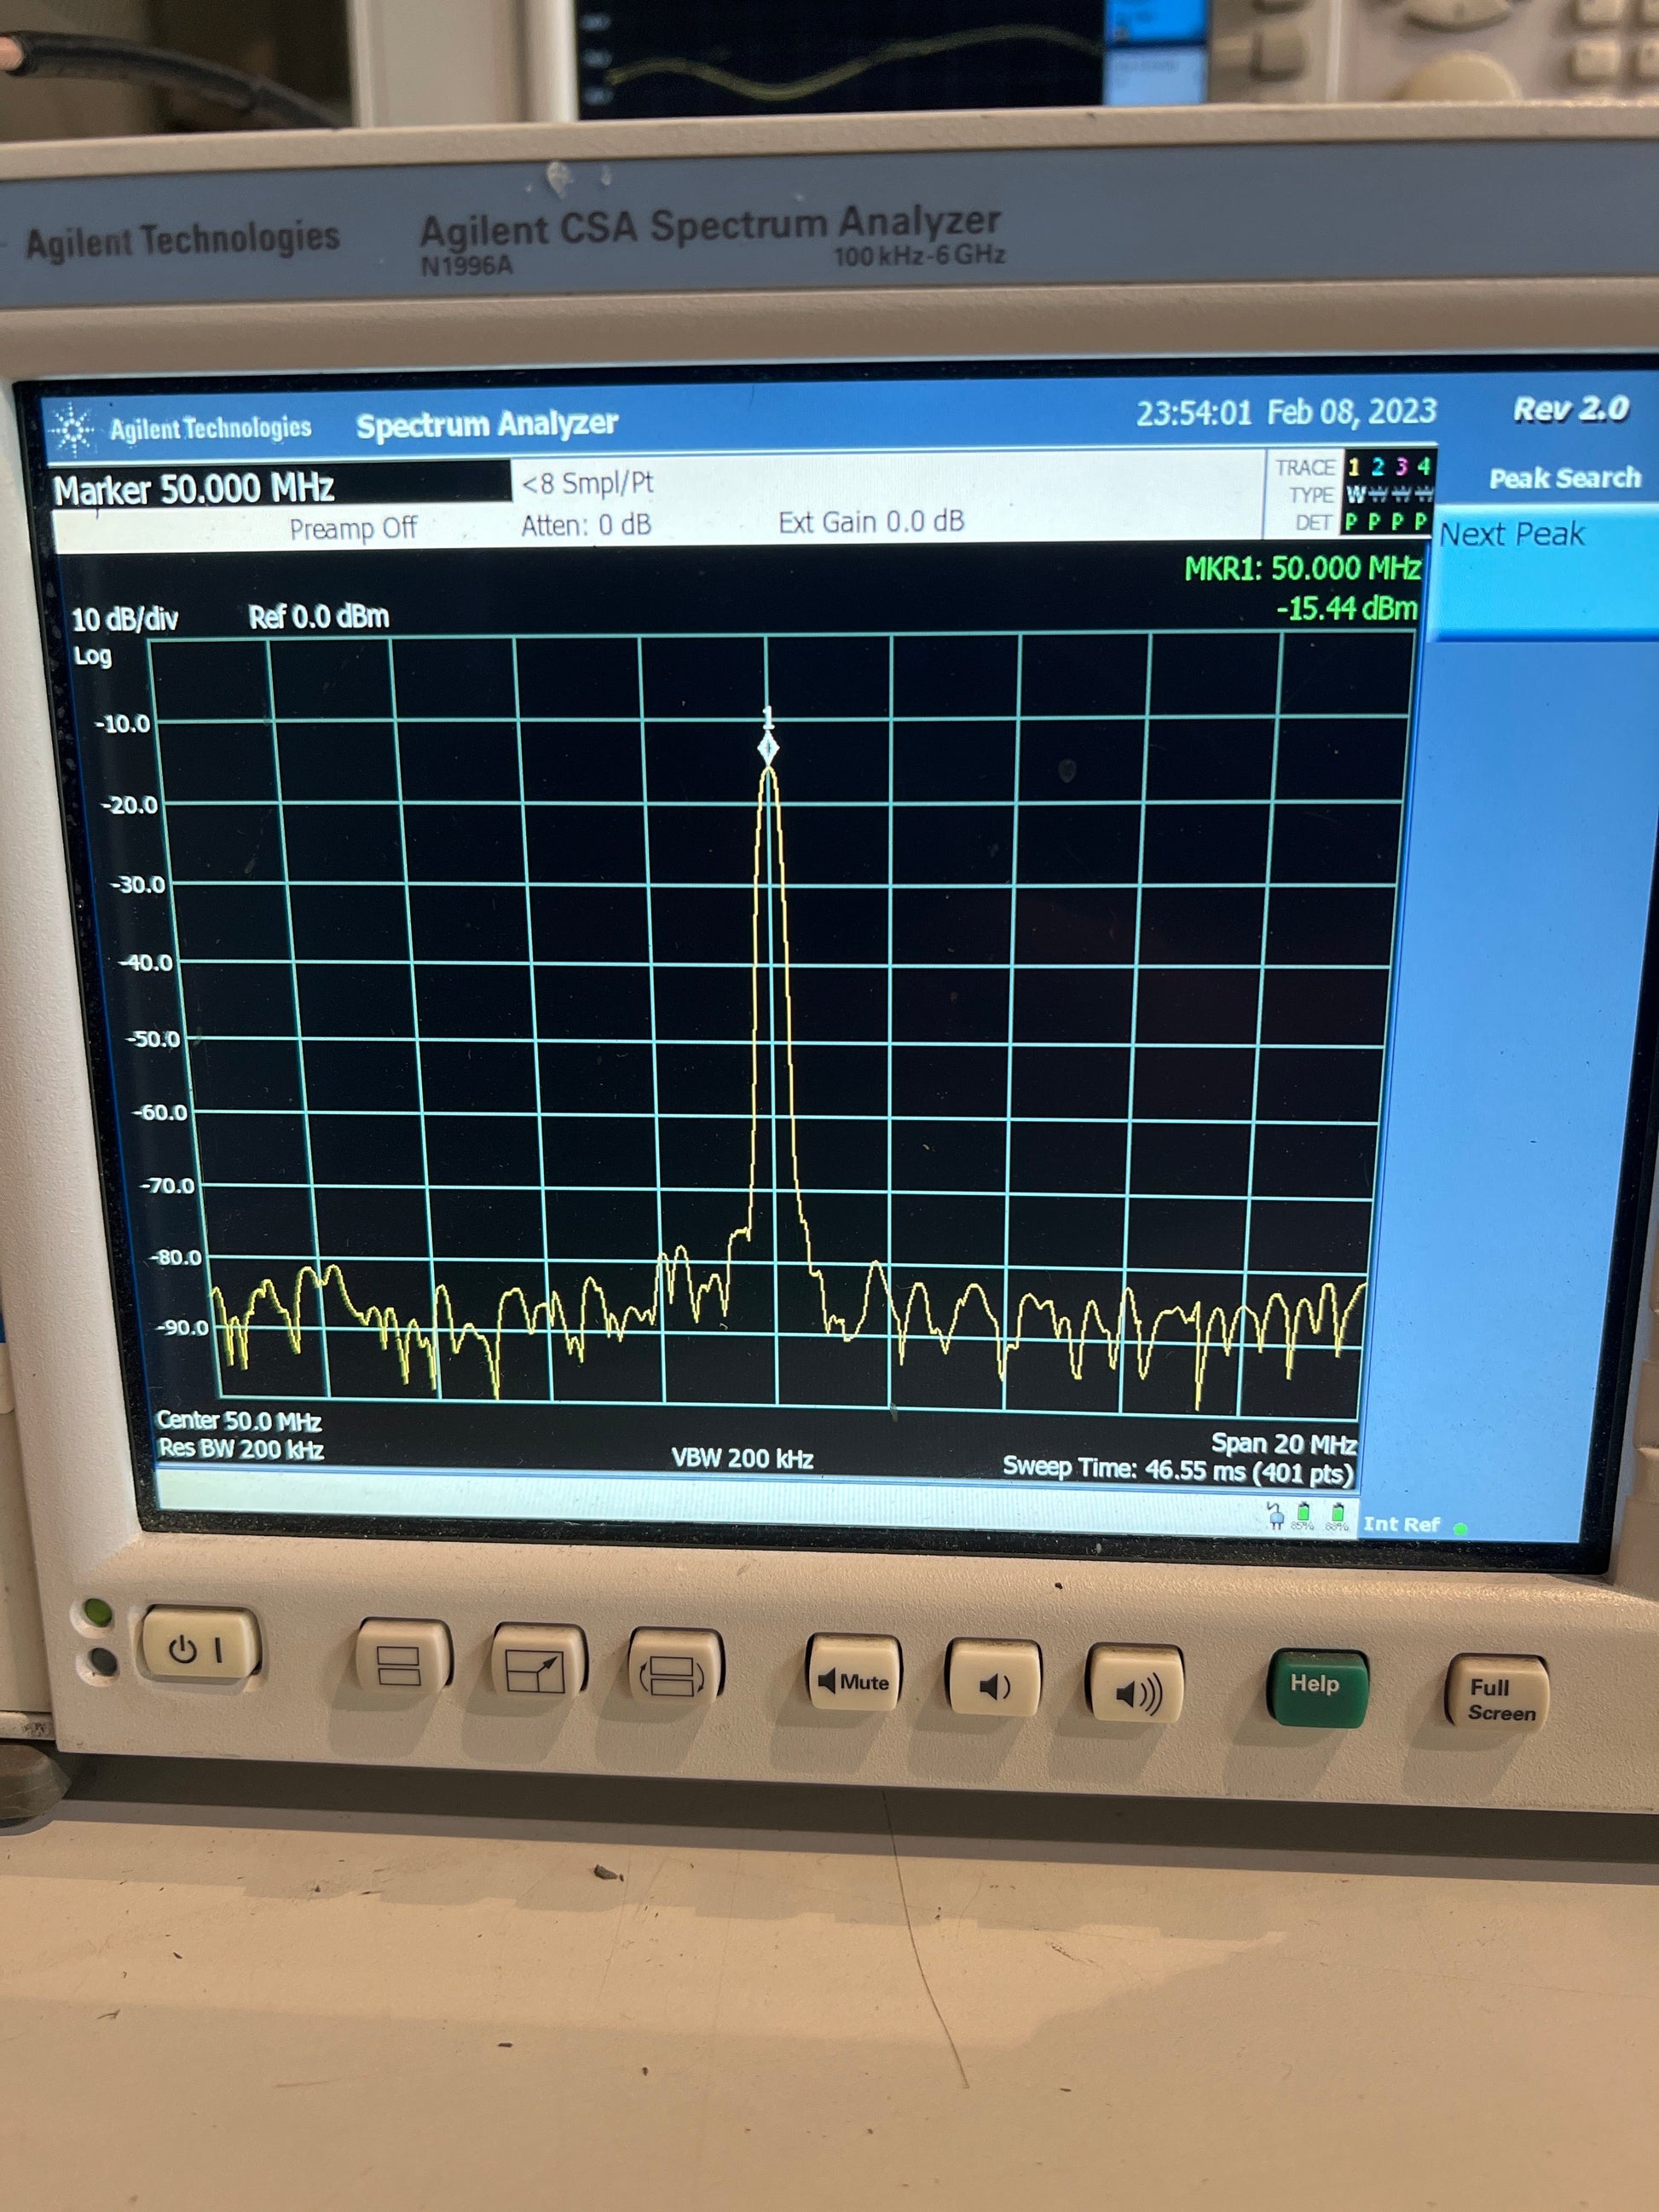
Task: Select trace 2 in trace indicator
Action: [x=1377, y=467]
